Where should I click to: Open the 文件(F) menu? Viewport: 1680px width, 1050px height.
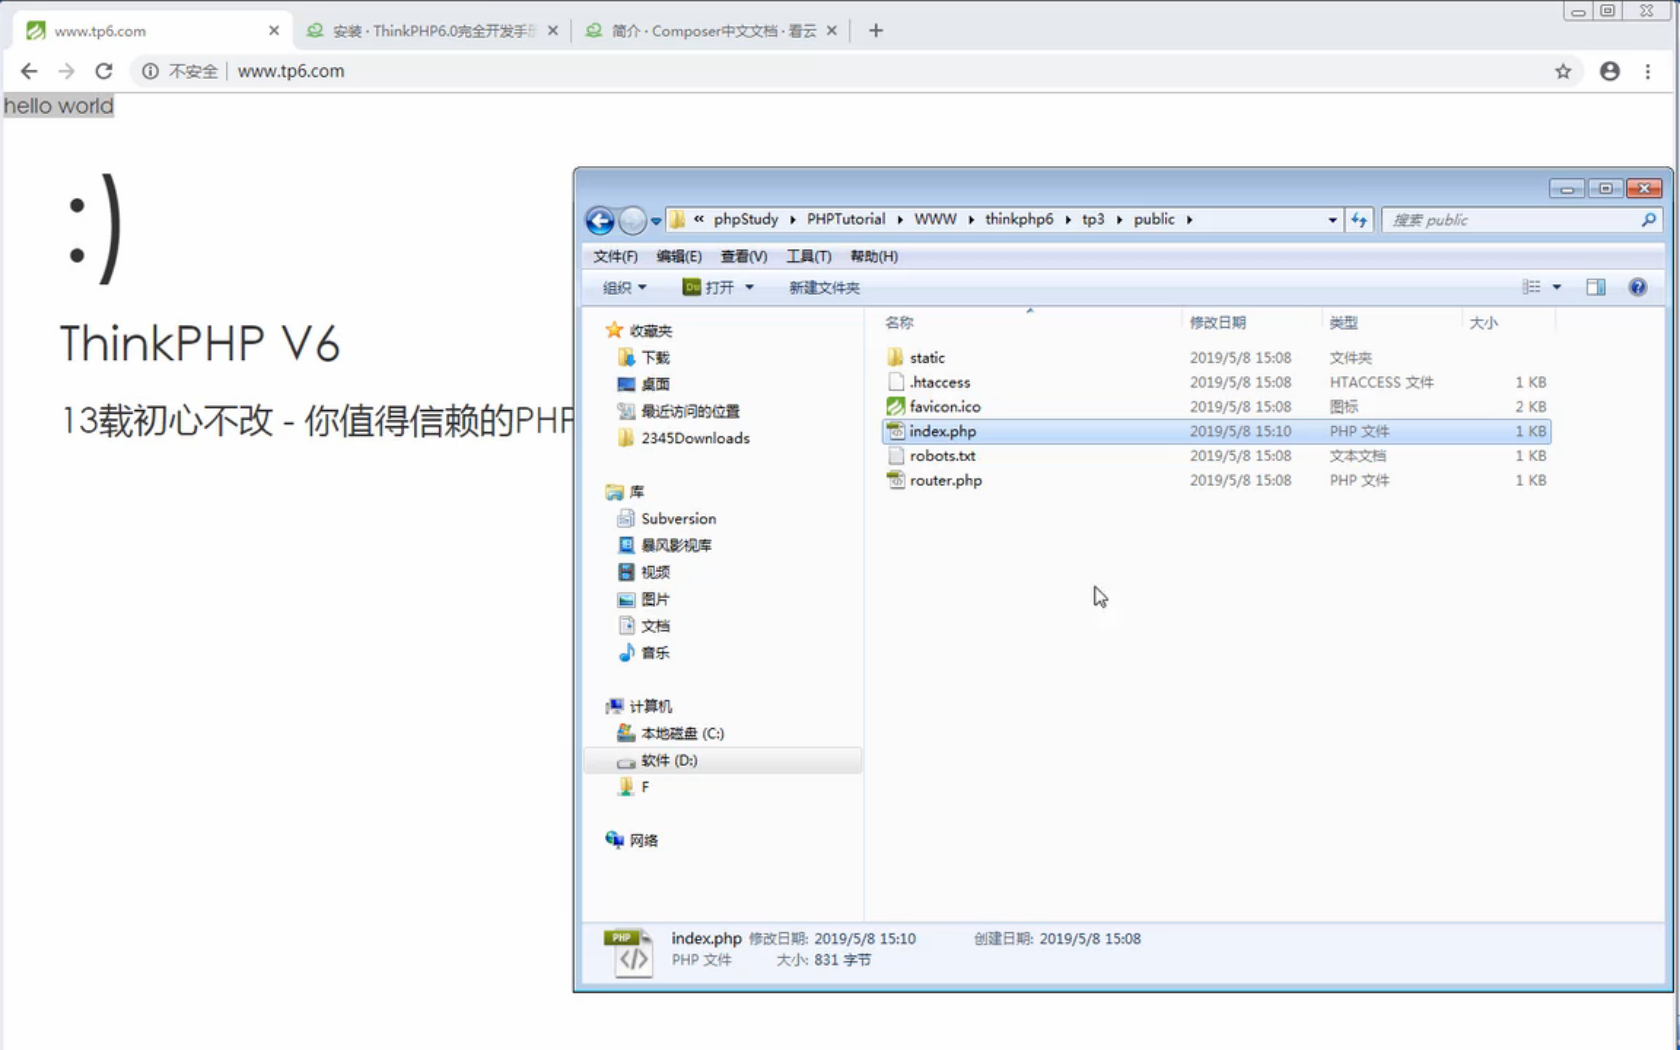[615, 256]
